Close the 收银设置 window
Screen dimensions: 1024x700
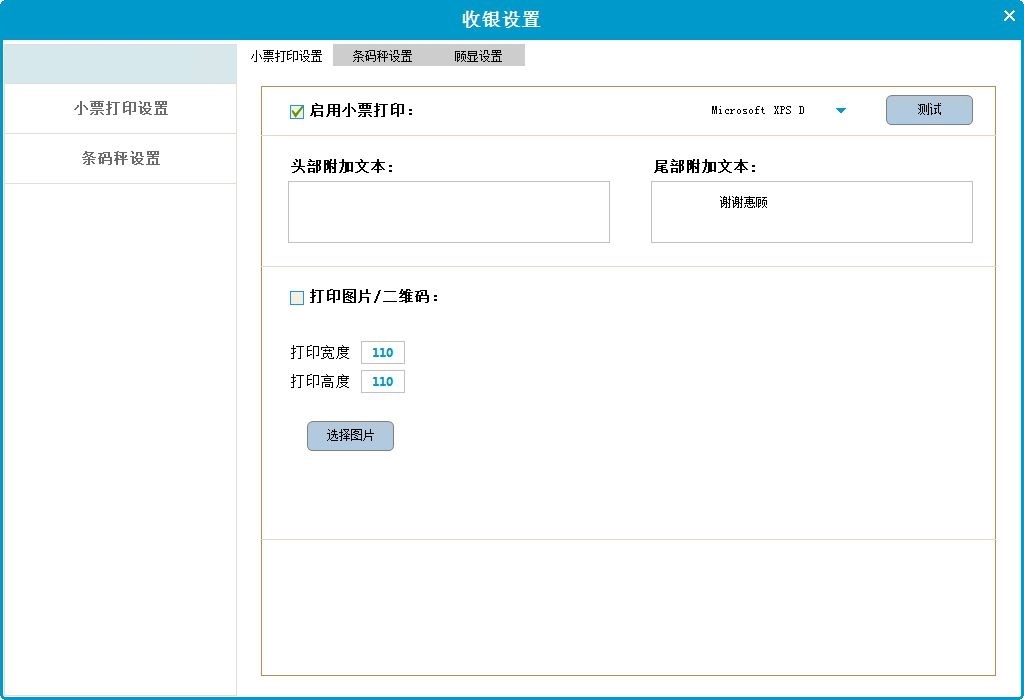pos(1008,15)
